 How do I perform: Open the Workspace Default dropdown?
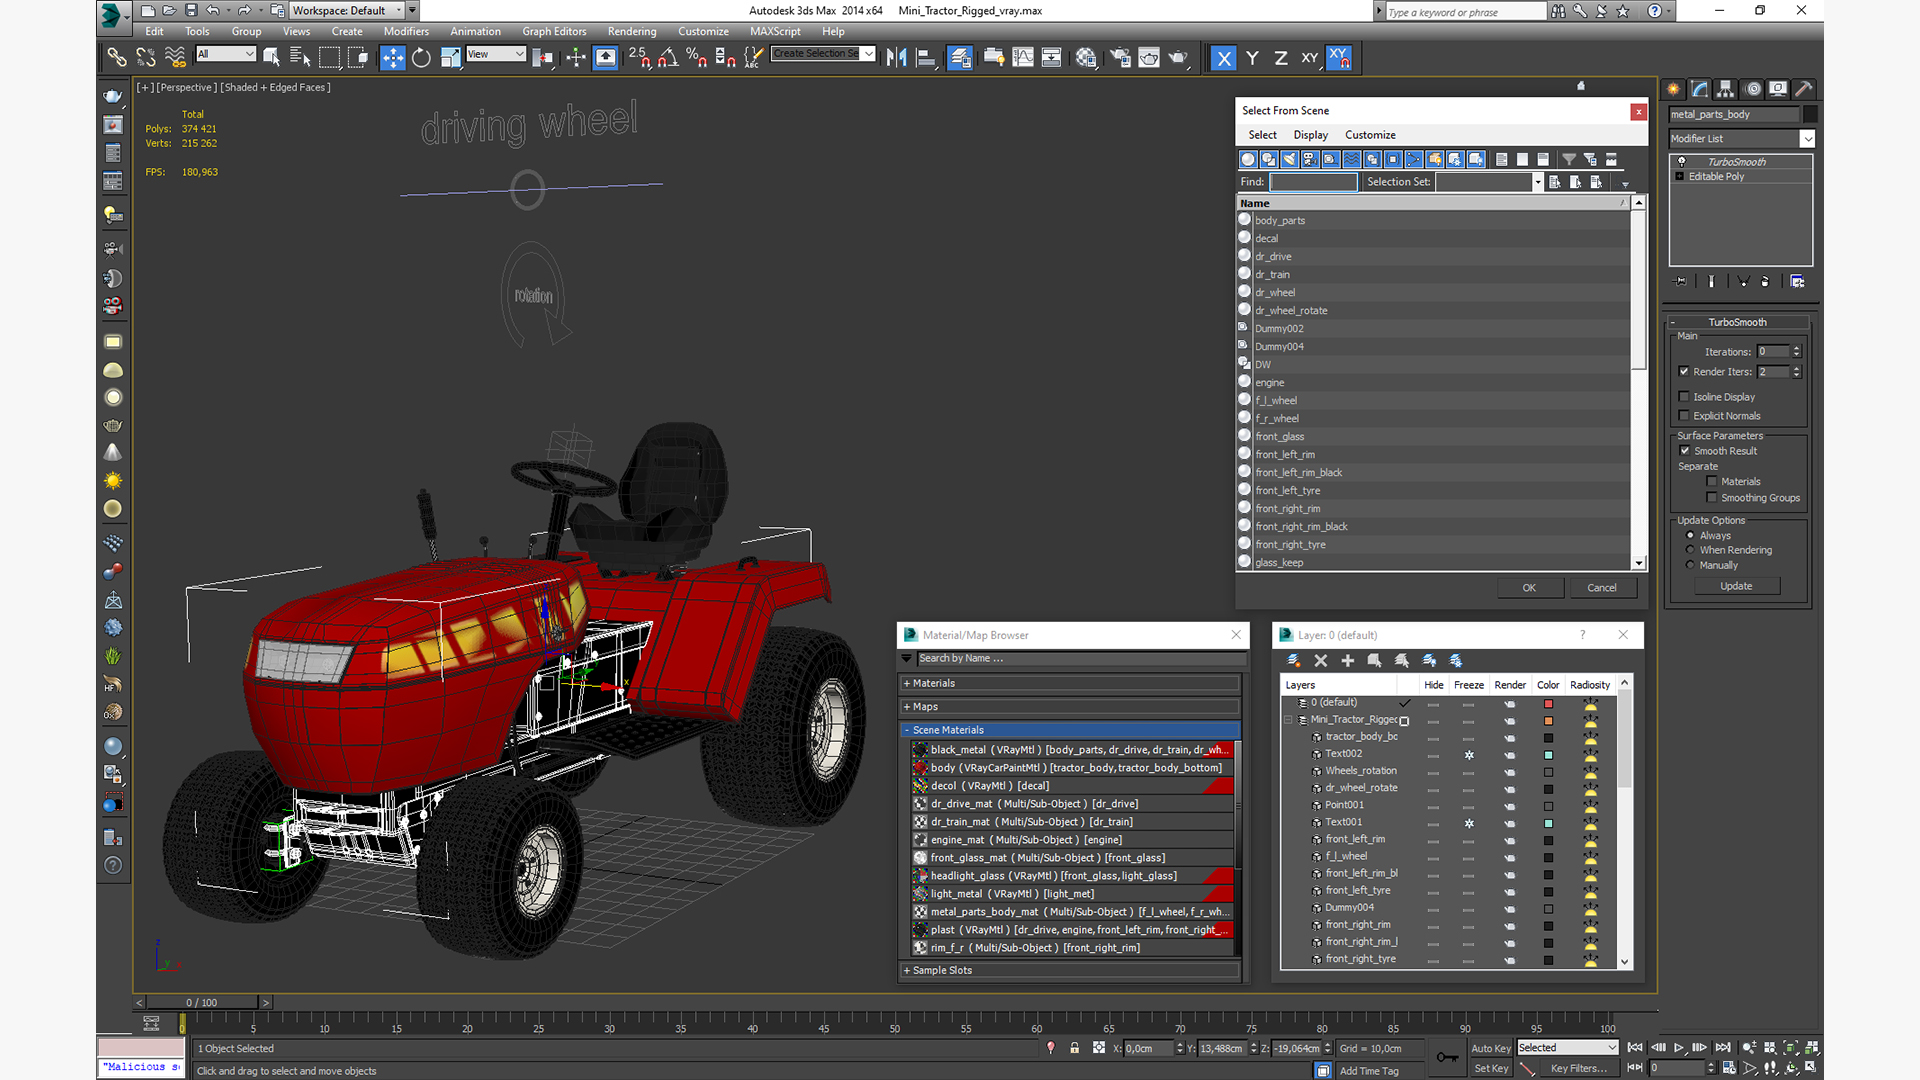point(399,11)
